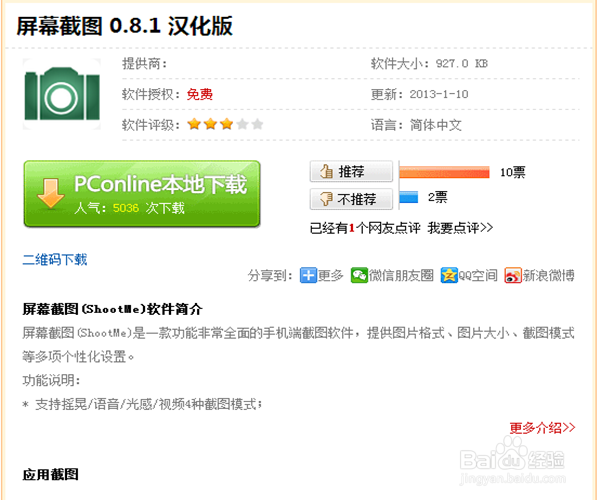
Task: Click the thumbs-up icon on 推荐
Action: point(326,171)
